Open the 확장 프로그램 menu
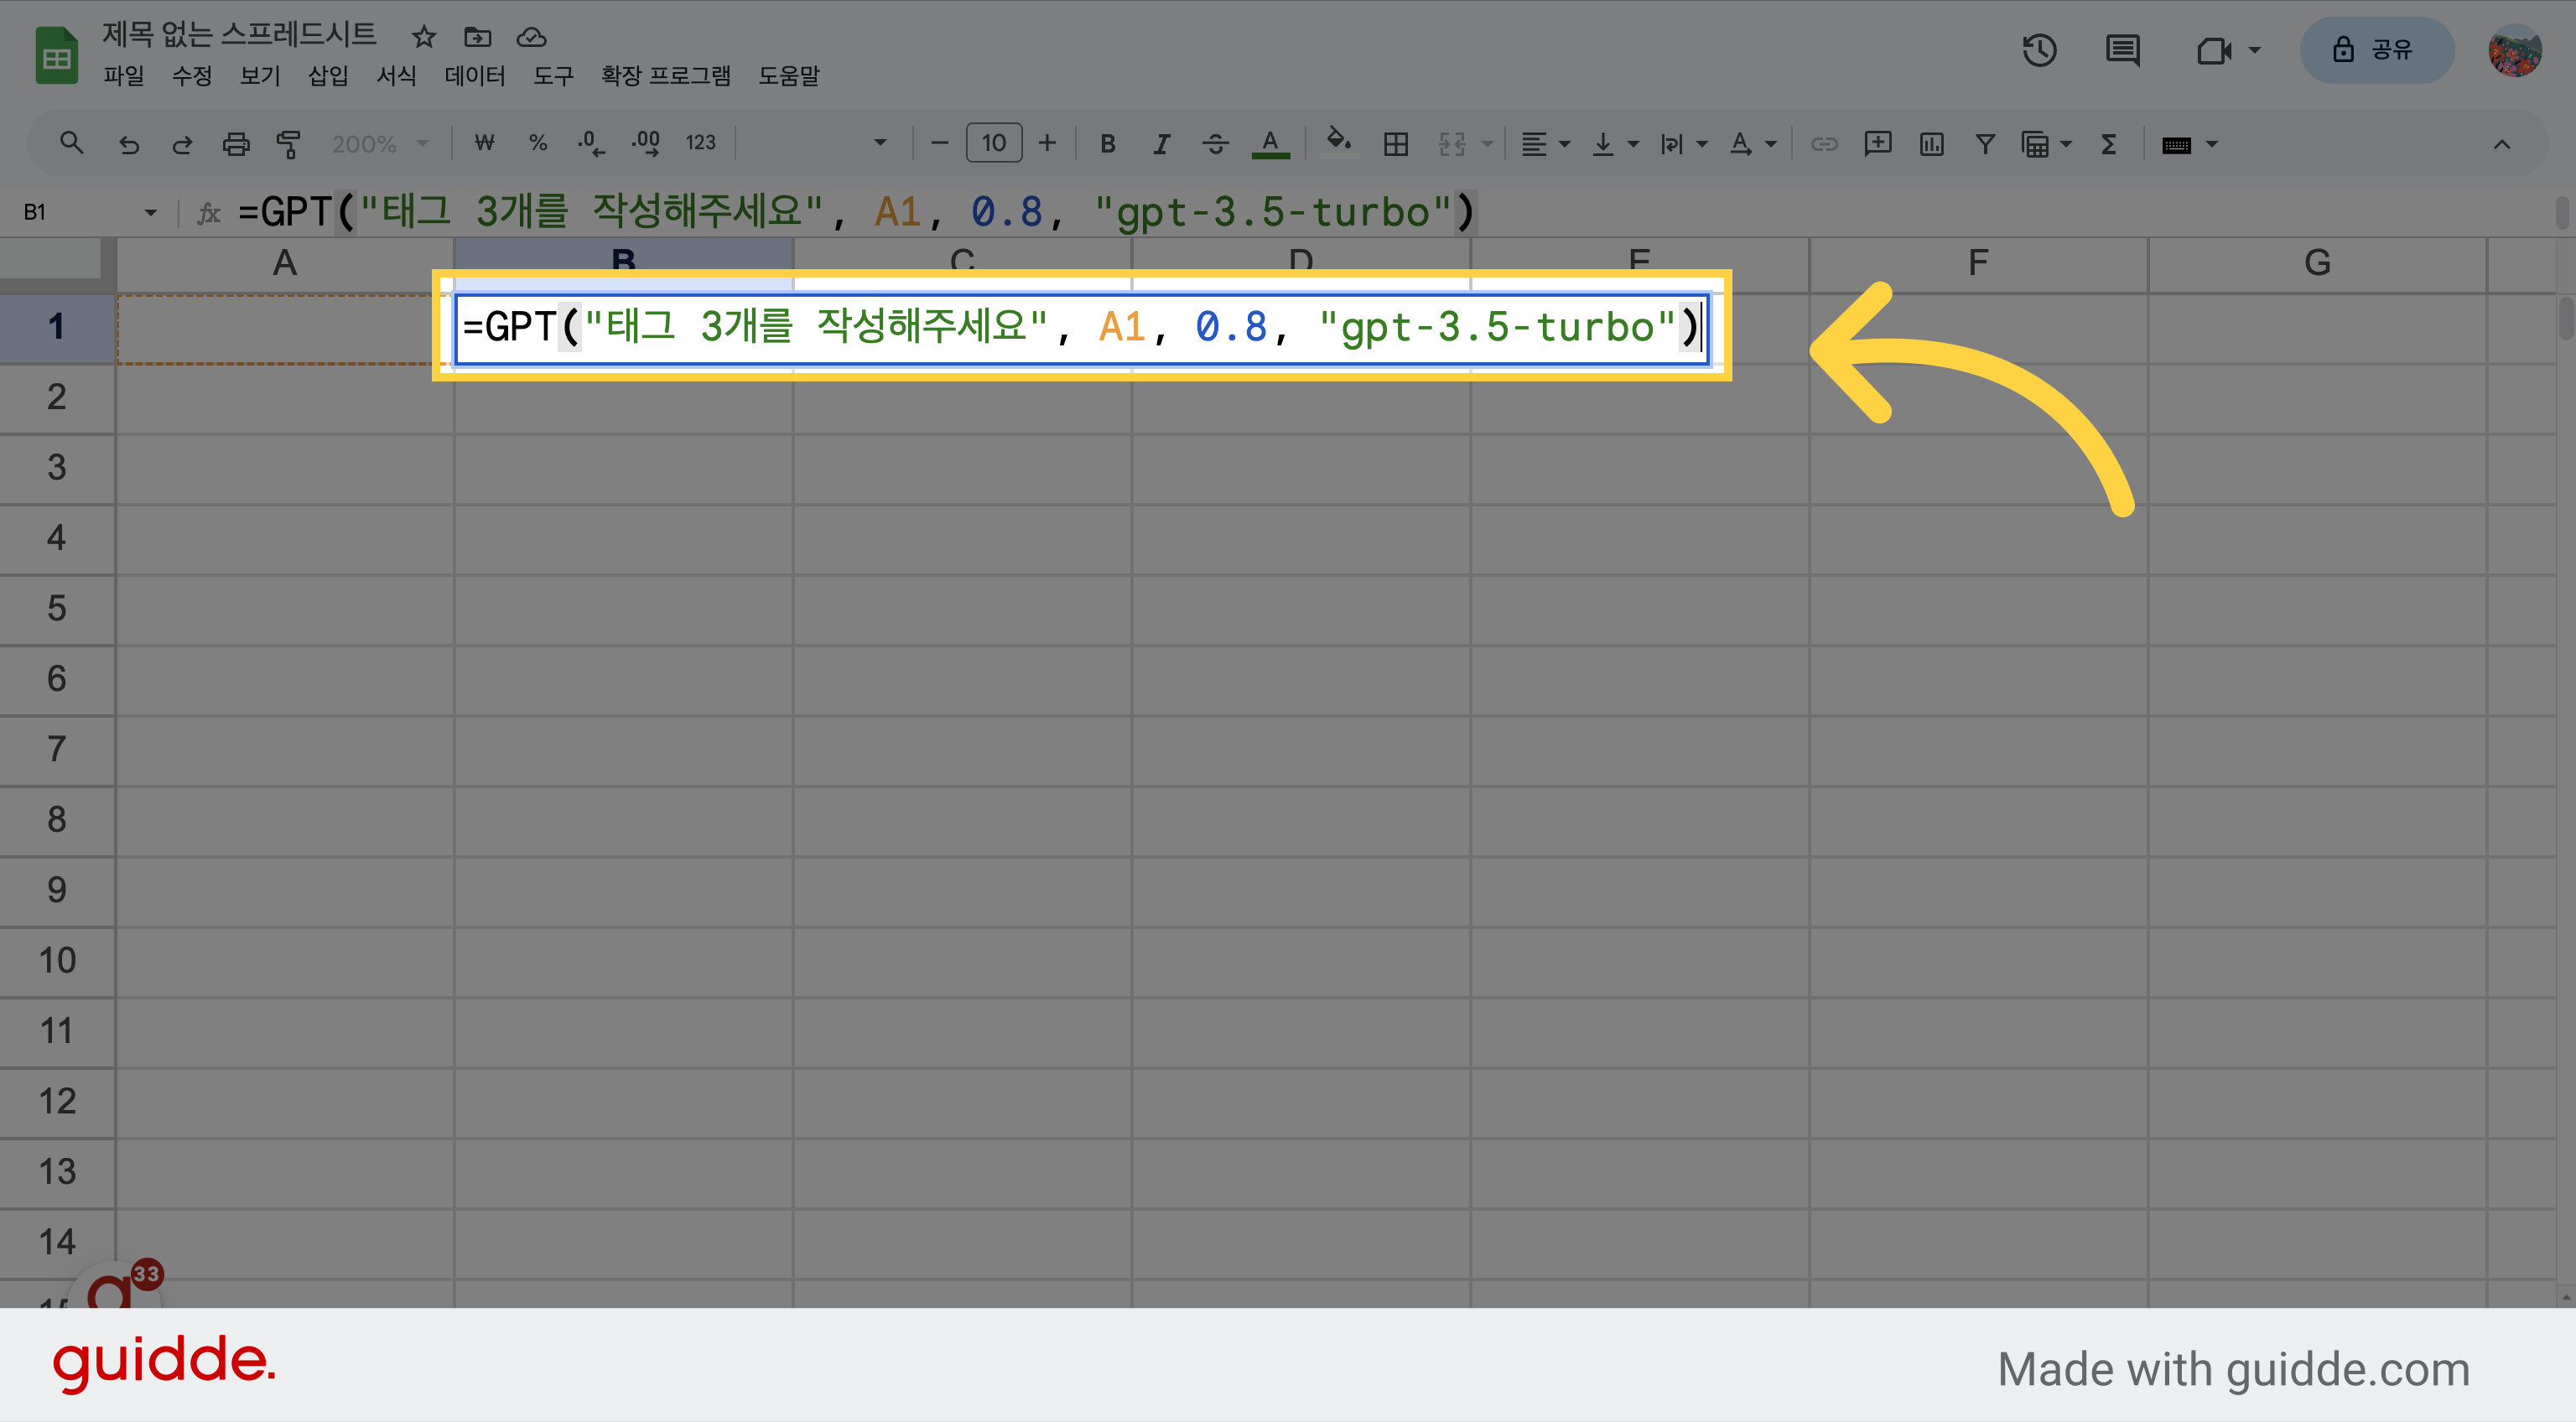The image size is (2576, 1422). [665, 76]
